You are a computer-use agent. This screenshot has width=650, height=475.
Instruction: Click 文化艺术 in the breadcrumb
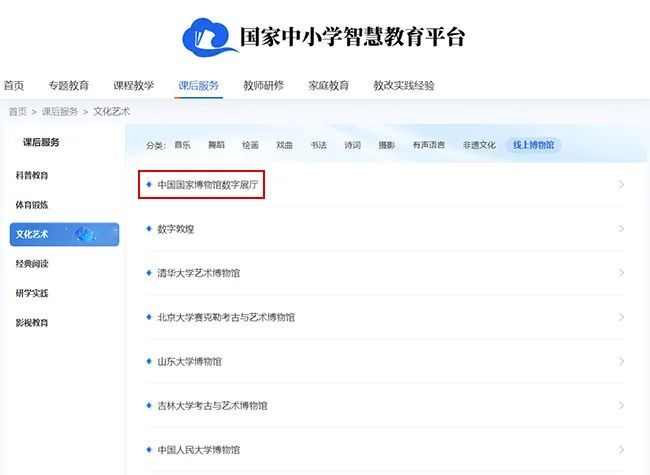click(x=112, y=111)
